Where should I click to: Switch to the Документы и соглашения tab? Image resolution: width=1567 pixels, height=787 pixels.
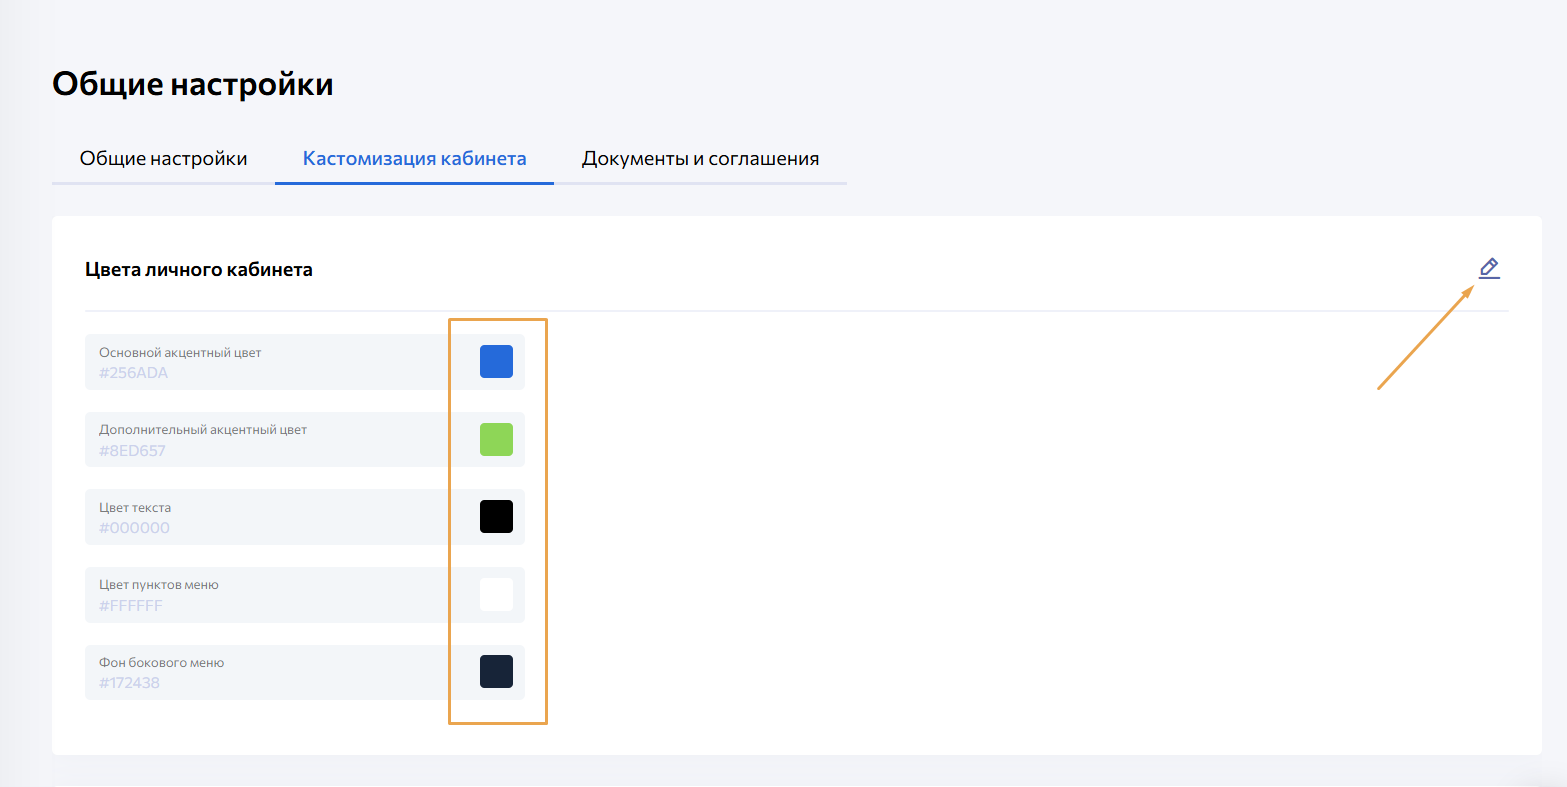(700, 159)
